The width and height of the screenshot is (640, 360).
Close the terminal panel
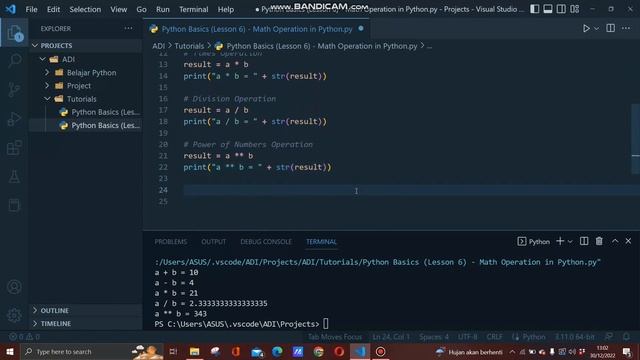pos(628,241)
